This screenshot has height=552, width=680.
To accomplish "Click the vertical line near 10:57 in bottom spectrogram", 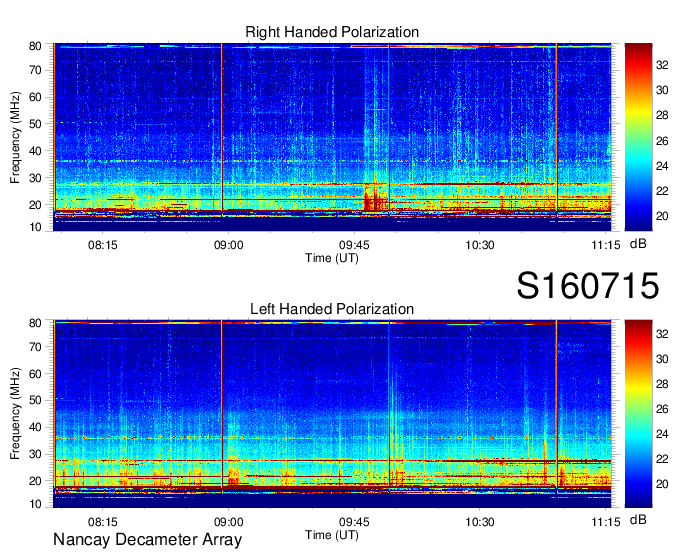I will pyautogui.click(x=556, y=405).
